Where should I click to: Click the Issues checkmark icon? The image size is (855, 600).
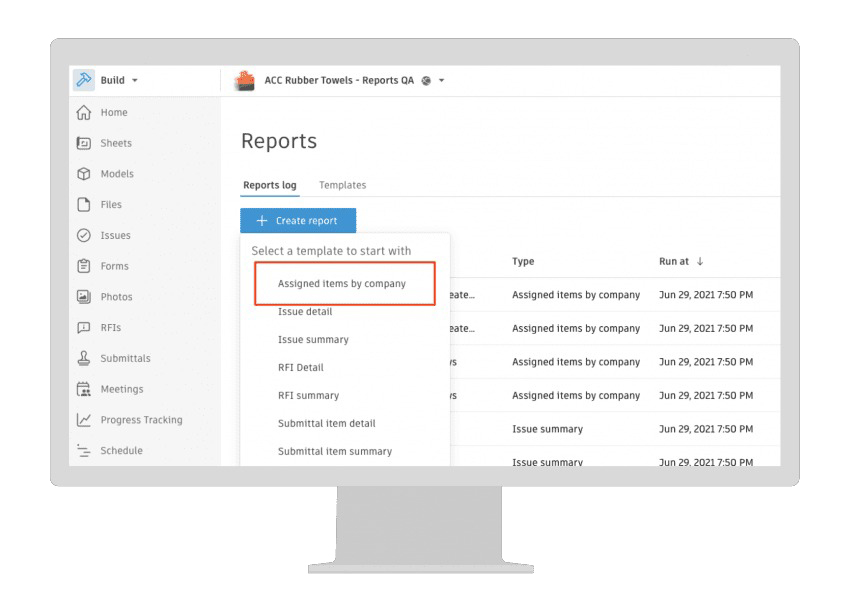(x=83, y=235)
